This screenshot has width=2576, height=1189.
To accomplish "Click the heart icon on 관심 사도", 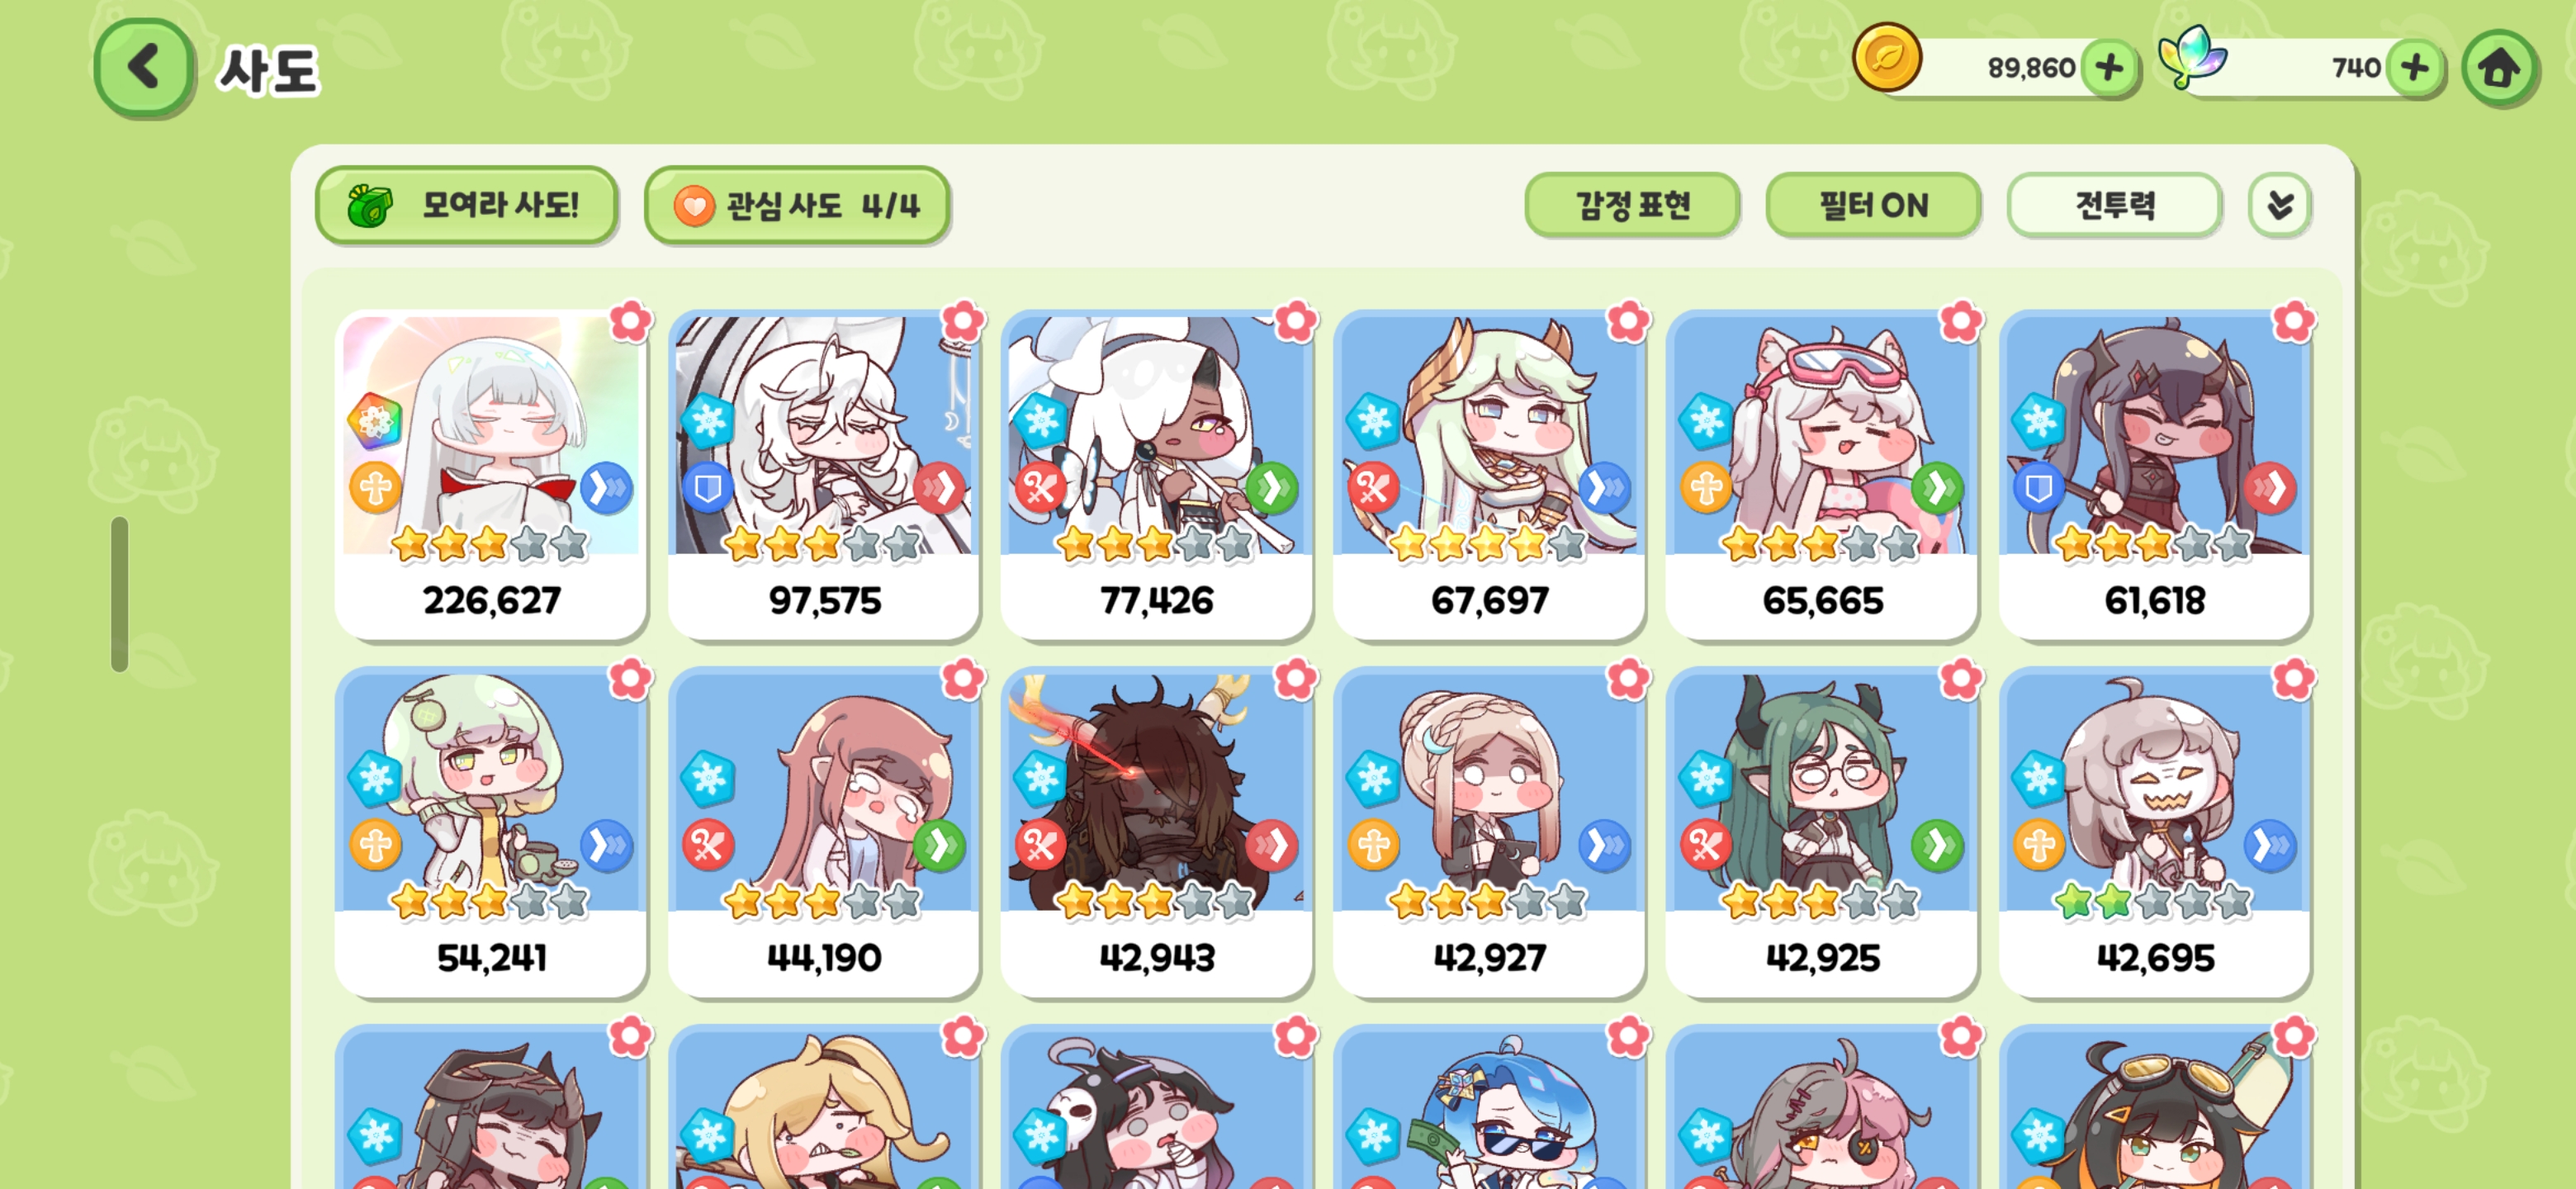I will [693, 206].
